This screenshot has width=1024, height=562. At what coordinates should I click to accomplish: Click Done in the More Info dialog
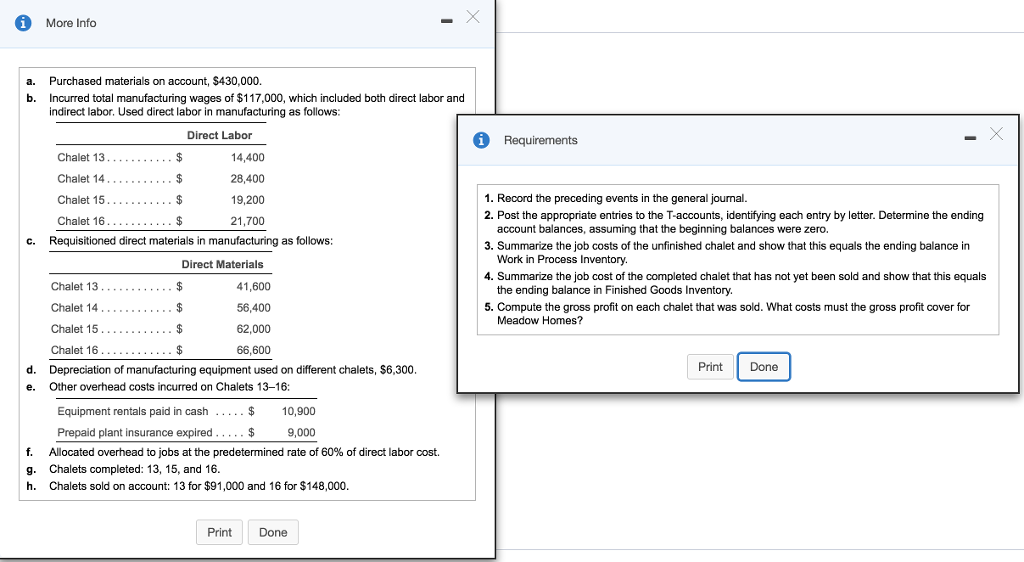[x=273, y=532]
